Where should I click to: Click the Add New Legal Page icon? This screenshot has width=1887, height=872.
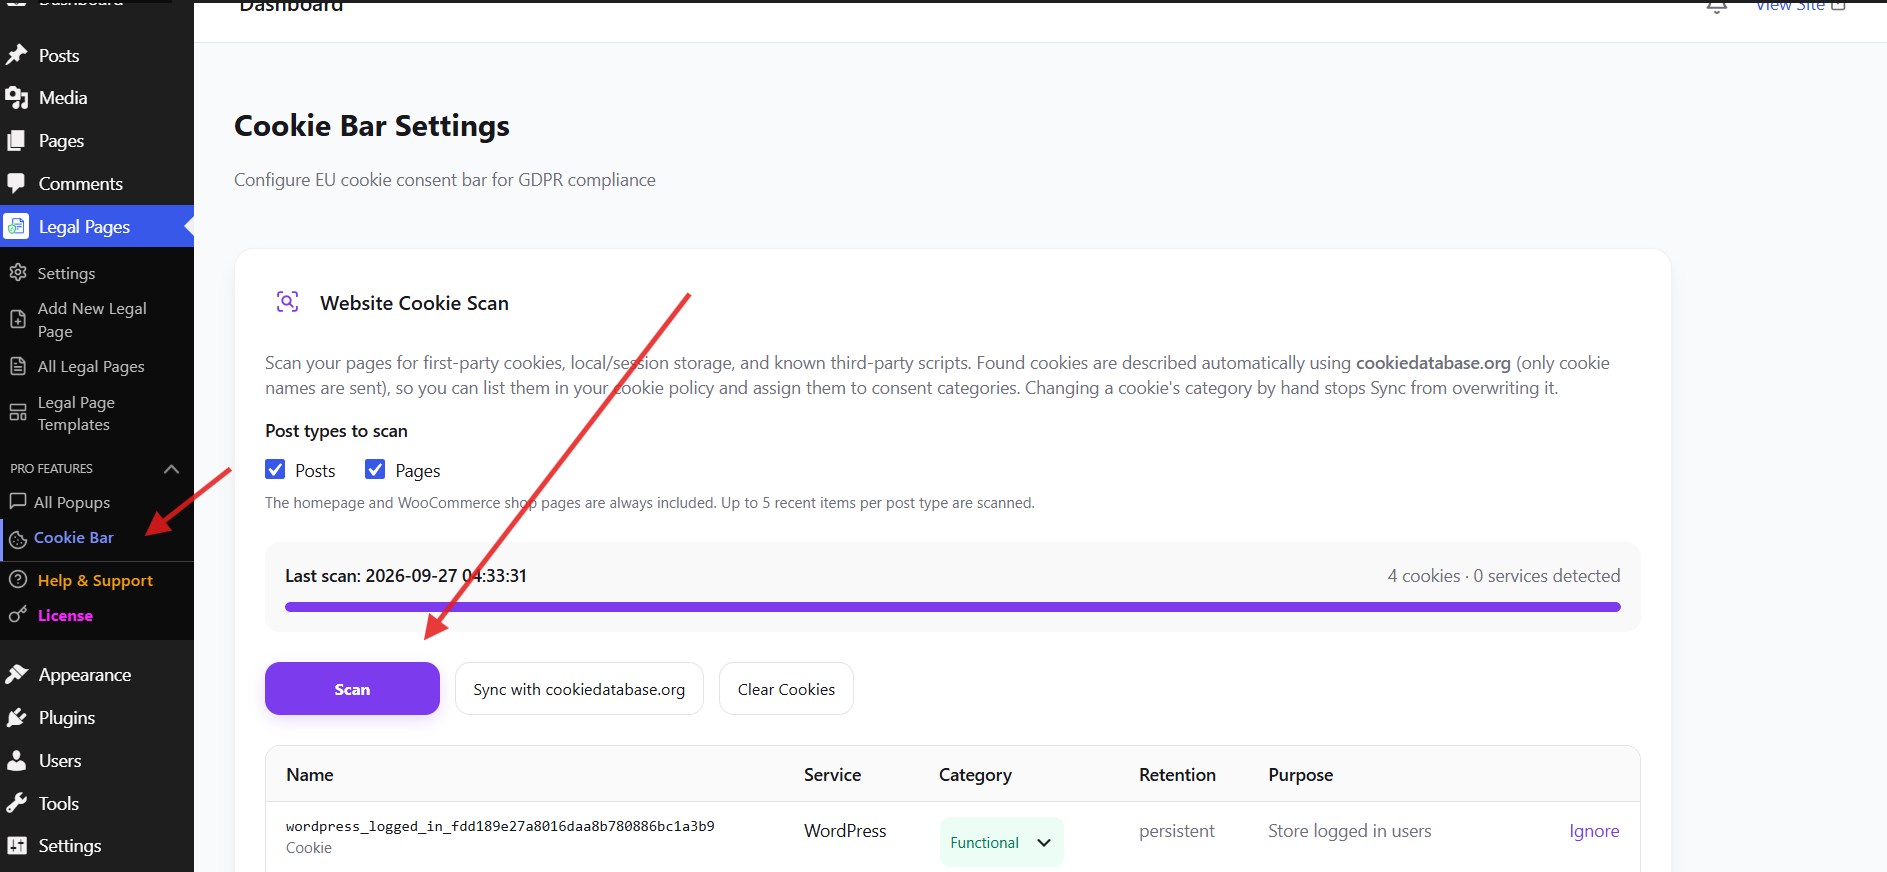(x=18, y=320)
